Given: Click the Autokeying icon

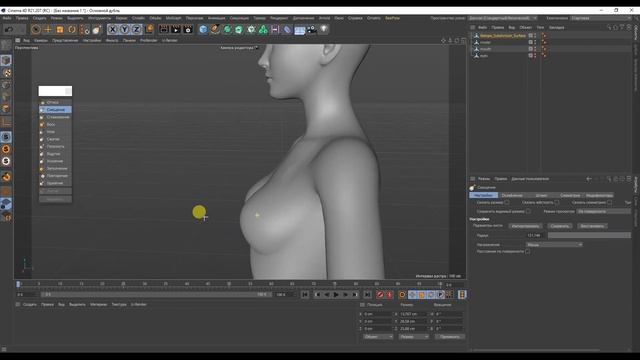Looking at the screenshot, I should coord(390,295).
